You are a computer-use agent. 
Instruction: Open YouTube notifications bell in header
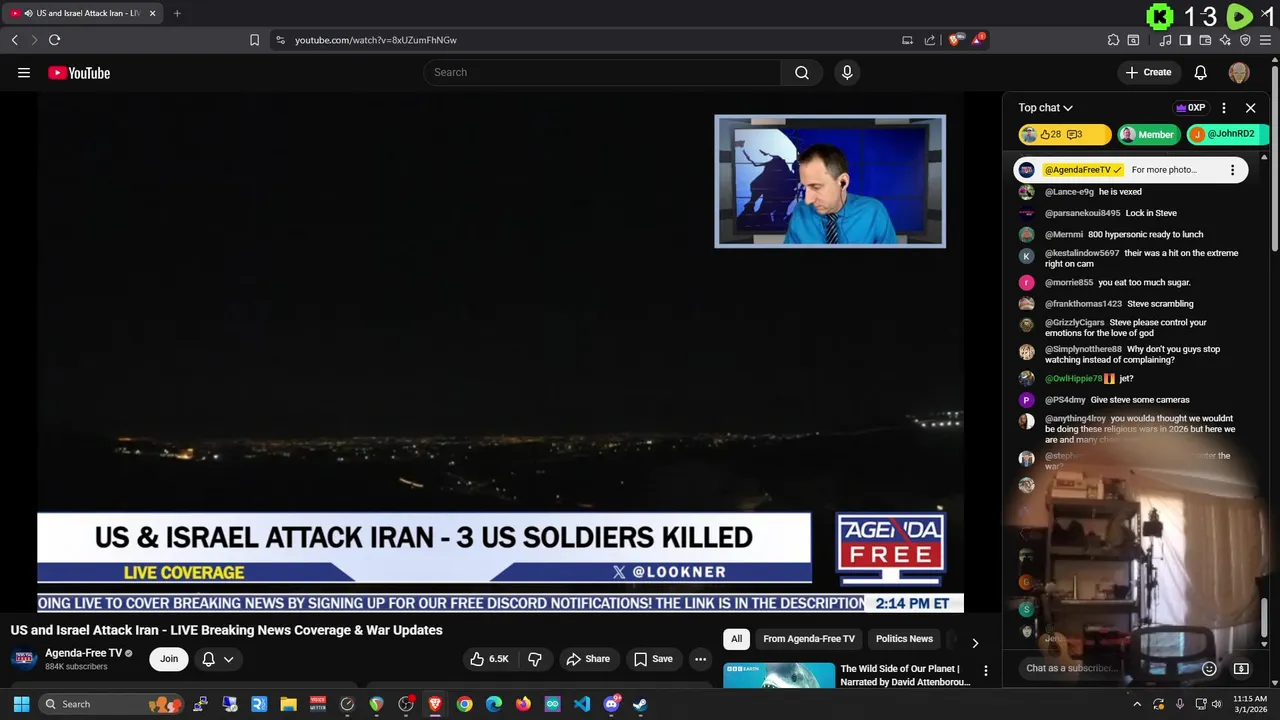coord(1201,72)
